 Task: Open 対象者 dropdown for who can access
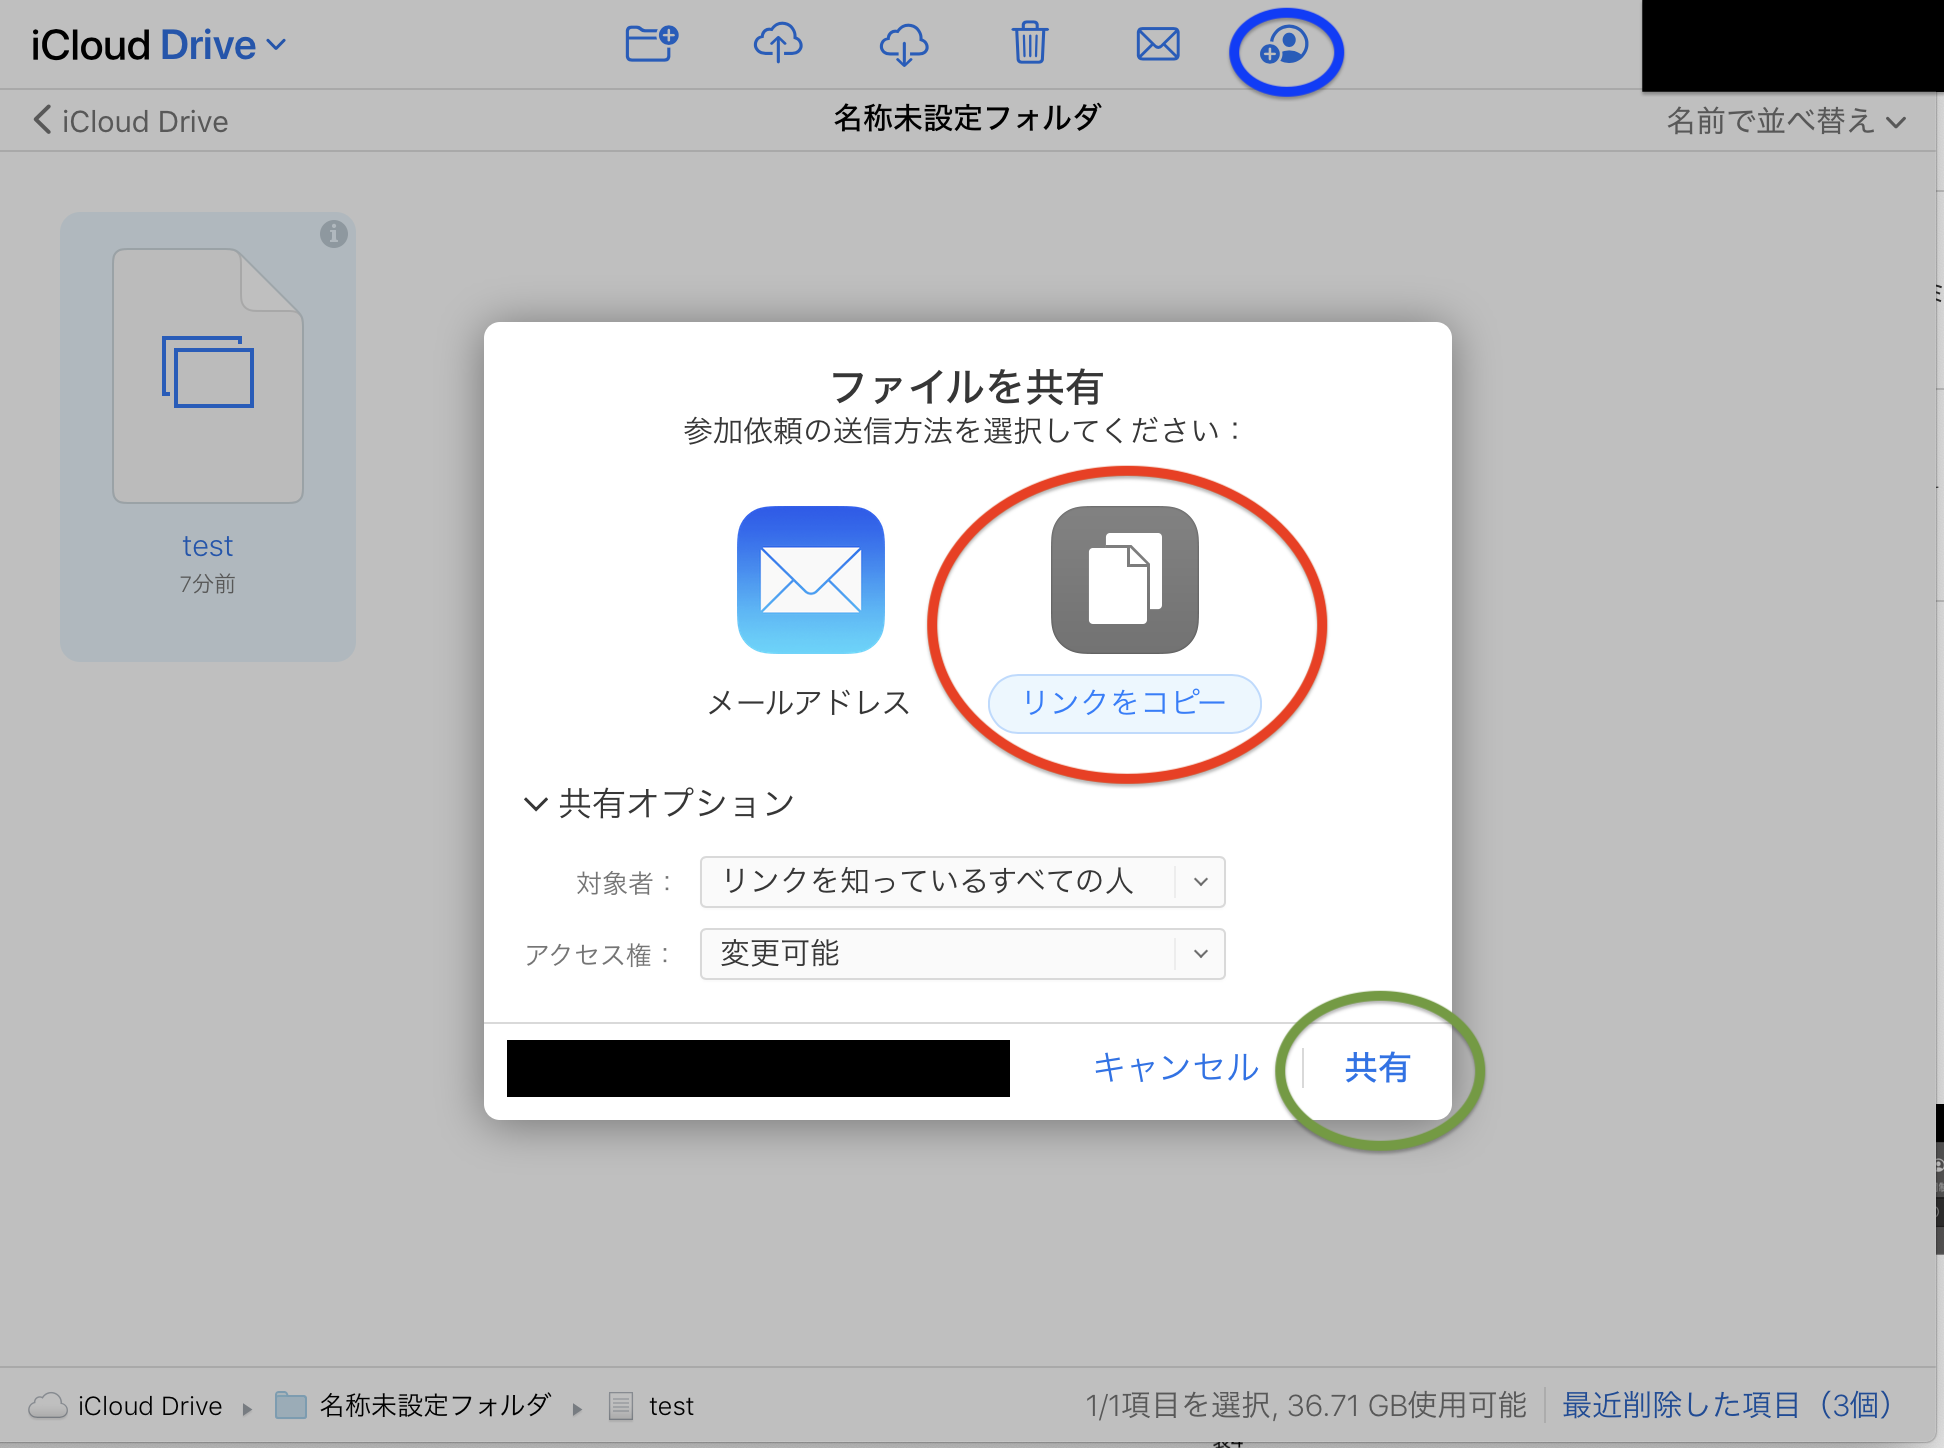[962, 882]
